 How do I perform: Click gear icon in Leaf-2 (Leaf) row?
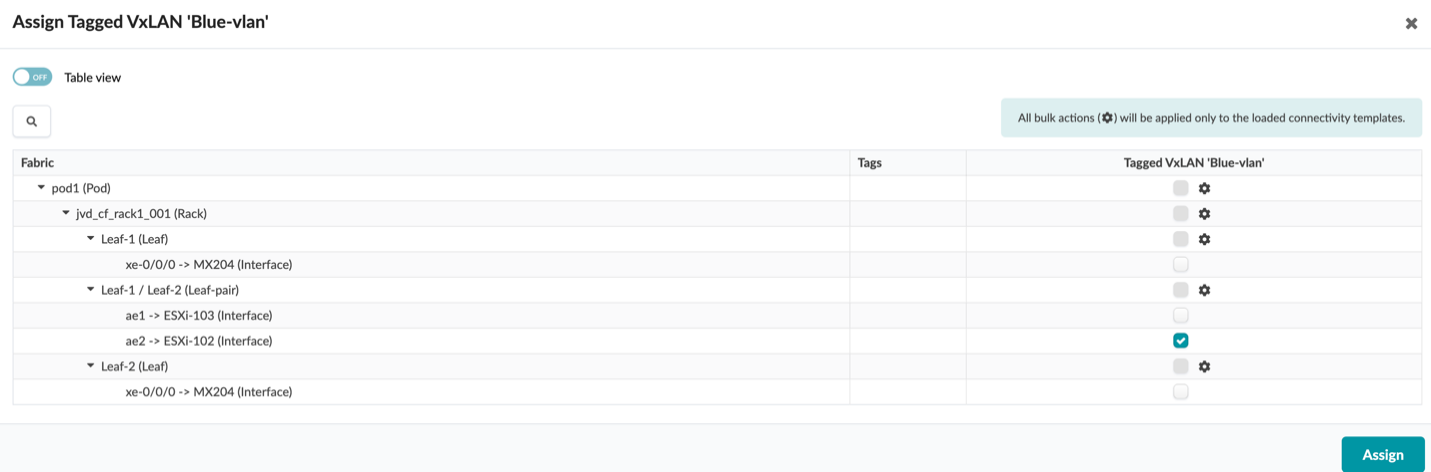pos(1205,366)
